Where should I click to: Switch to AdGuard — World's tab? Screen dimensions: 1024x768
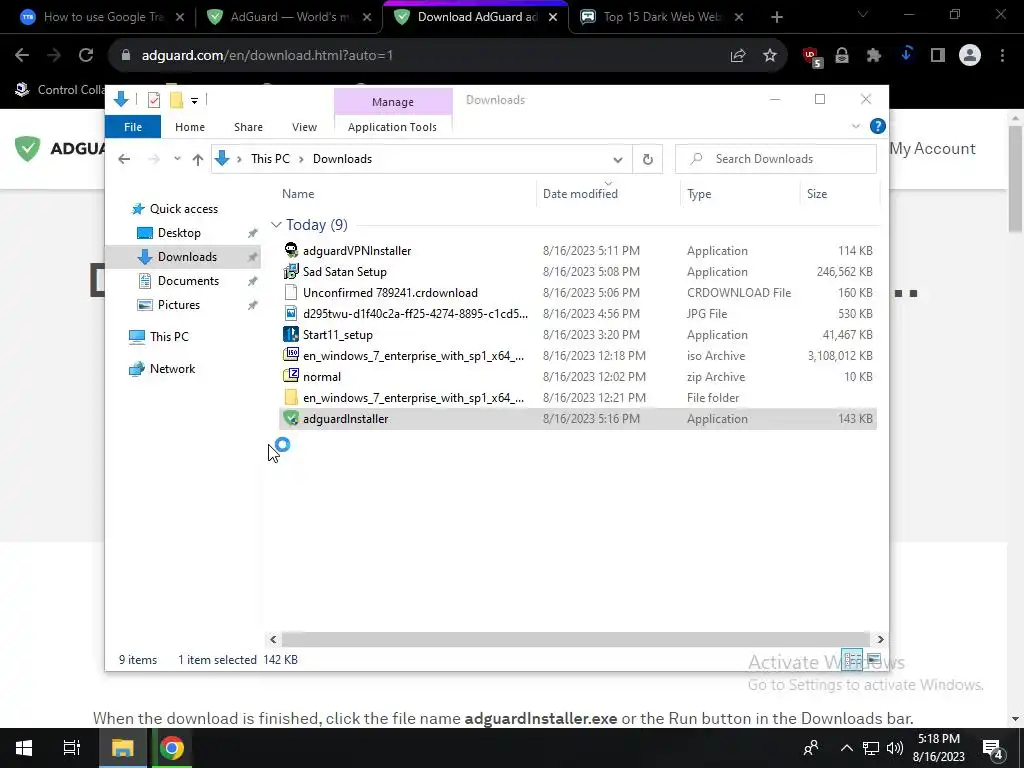(x=291, y=17)
